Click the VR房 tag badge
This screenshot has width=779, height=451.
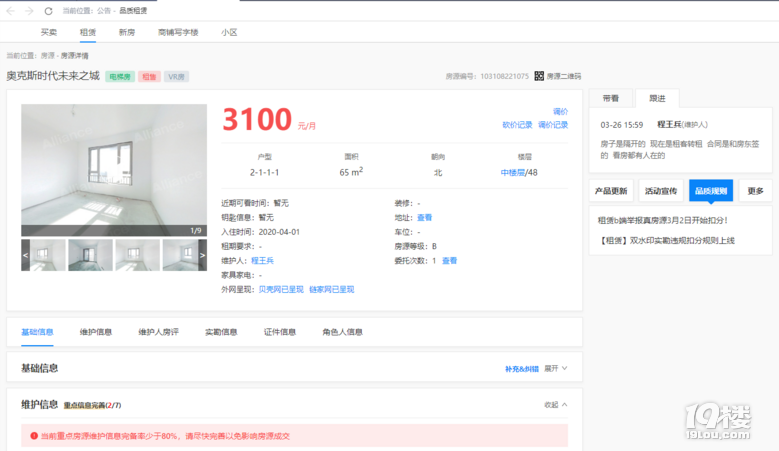176,76
